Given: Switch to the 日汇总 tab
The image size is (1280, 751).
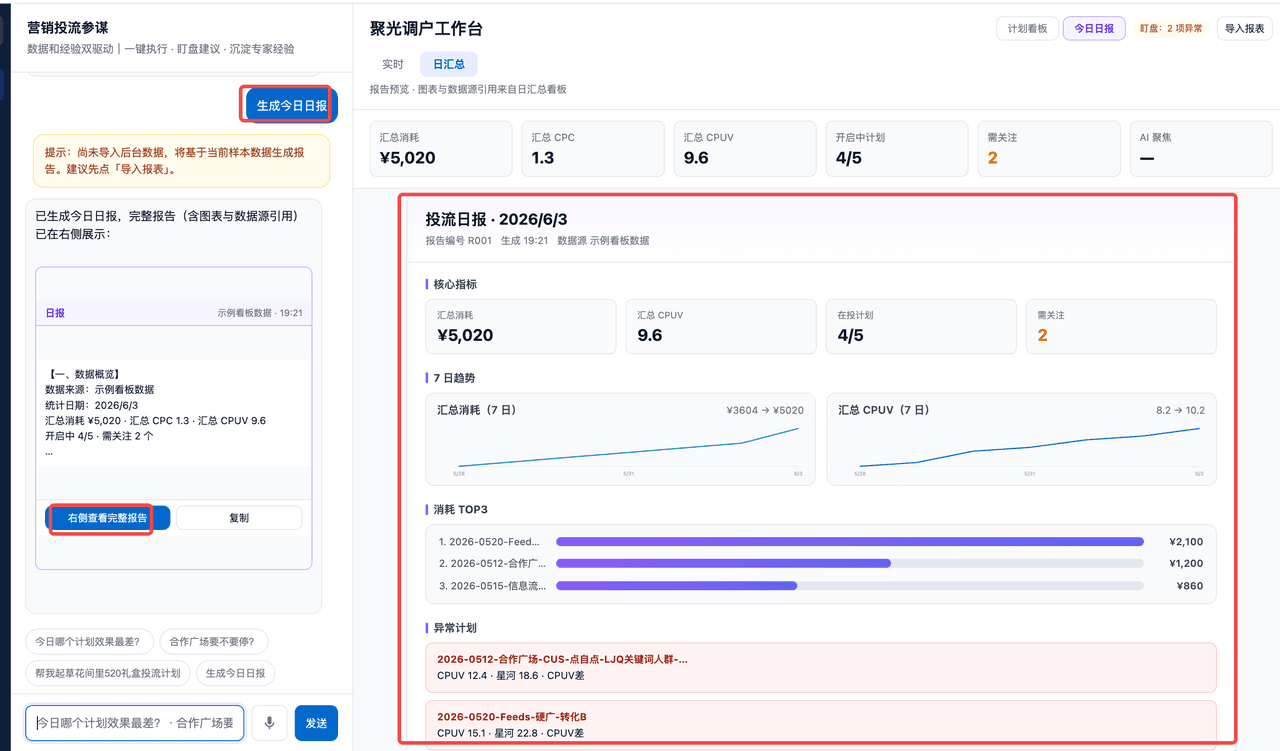Looking at the screenshot, I should click(449, 64).
